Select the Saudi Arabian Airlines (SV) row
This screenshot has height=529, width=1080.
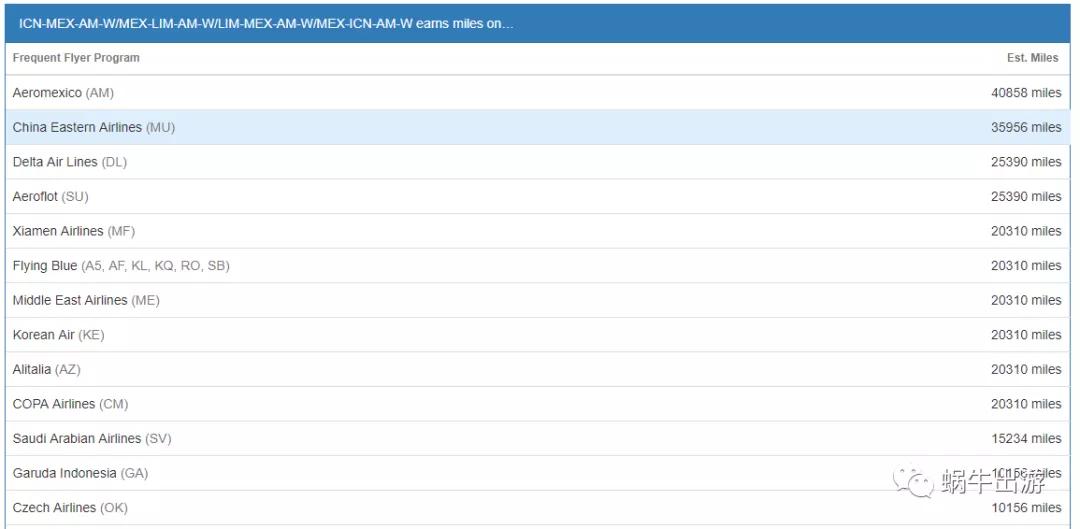[x=538, y=438]
